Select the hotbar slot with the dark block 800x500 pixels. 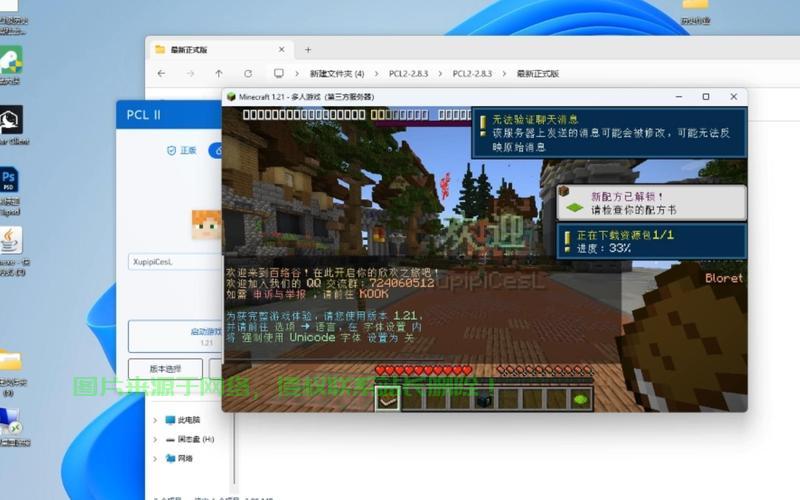tap(484, 399)
